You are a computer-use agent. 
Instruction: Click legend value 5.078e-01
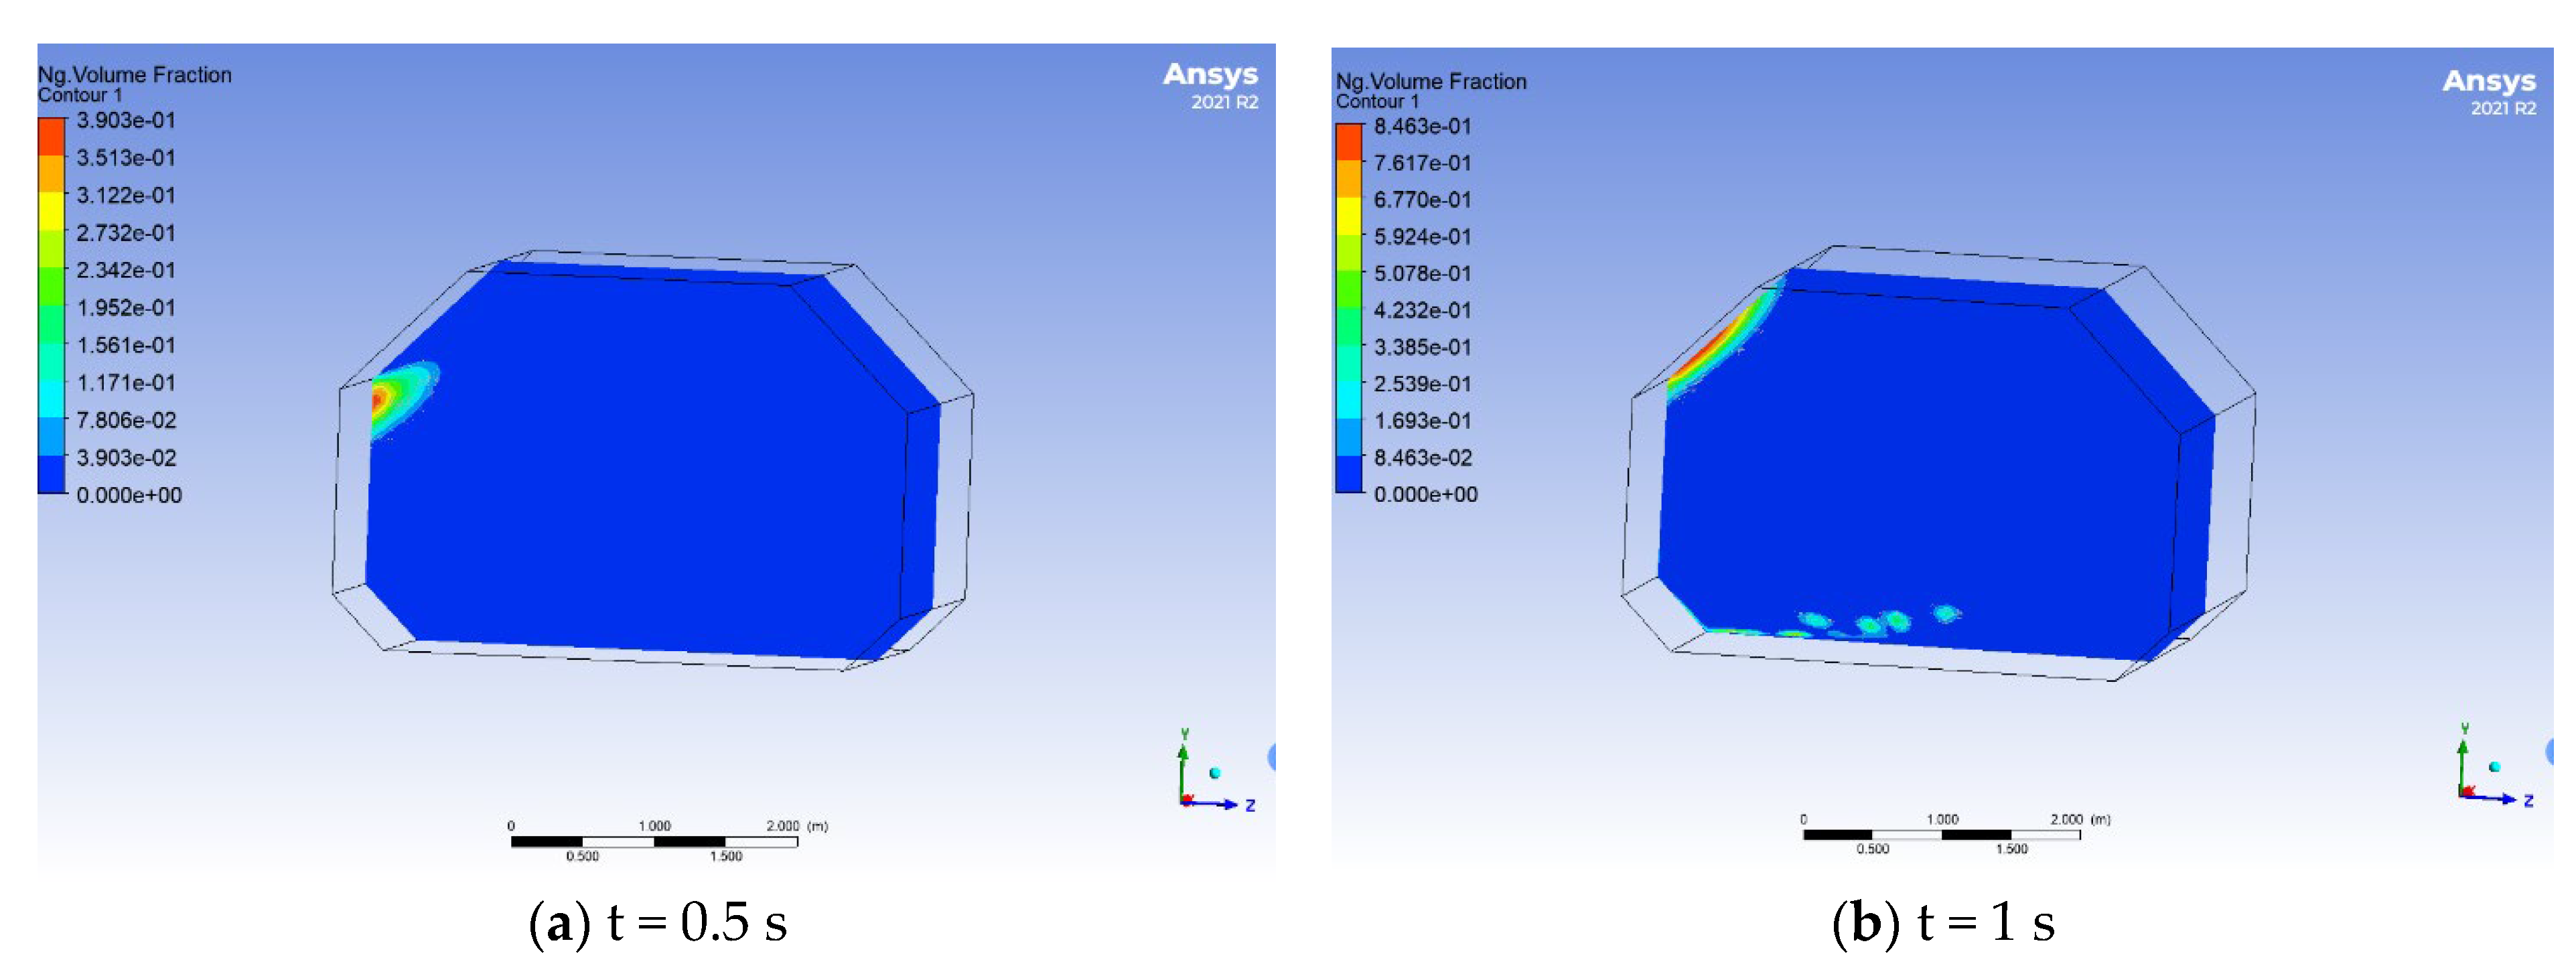click(x=1422, y=273)
